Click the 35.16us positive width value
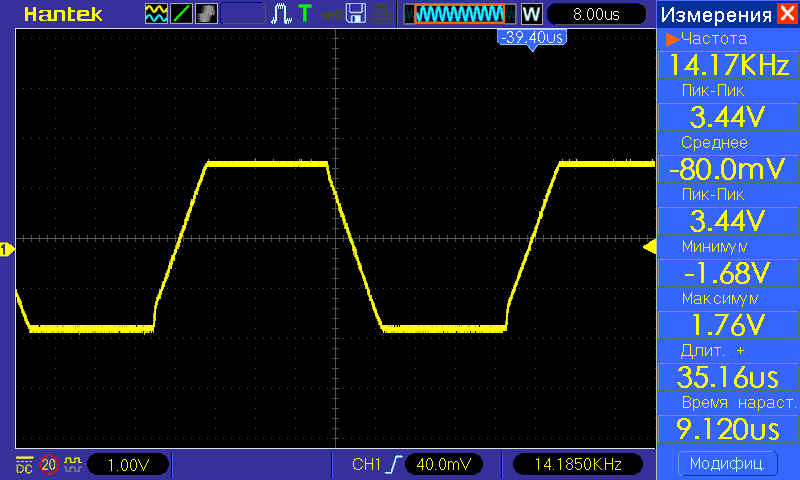The width and height of the screenshot is (800, 480). 728,377
